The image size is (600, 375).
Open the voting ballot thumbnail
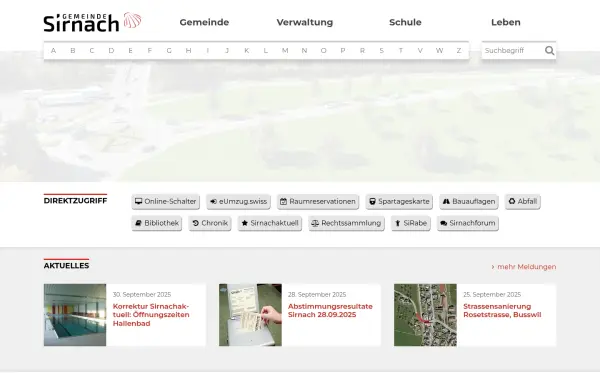point(250,315)
